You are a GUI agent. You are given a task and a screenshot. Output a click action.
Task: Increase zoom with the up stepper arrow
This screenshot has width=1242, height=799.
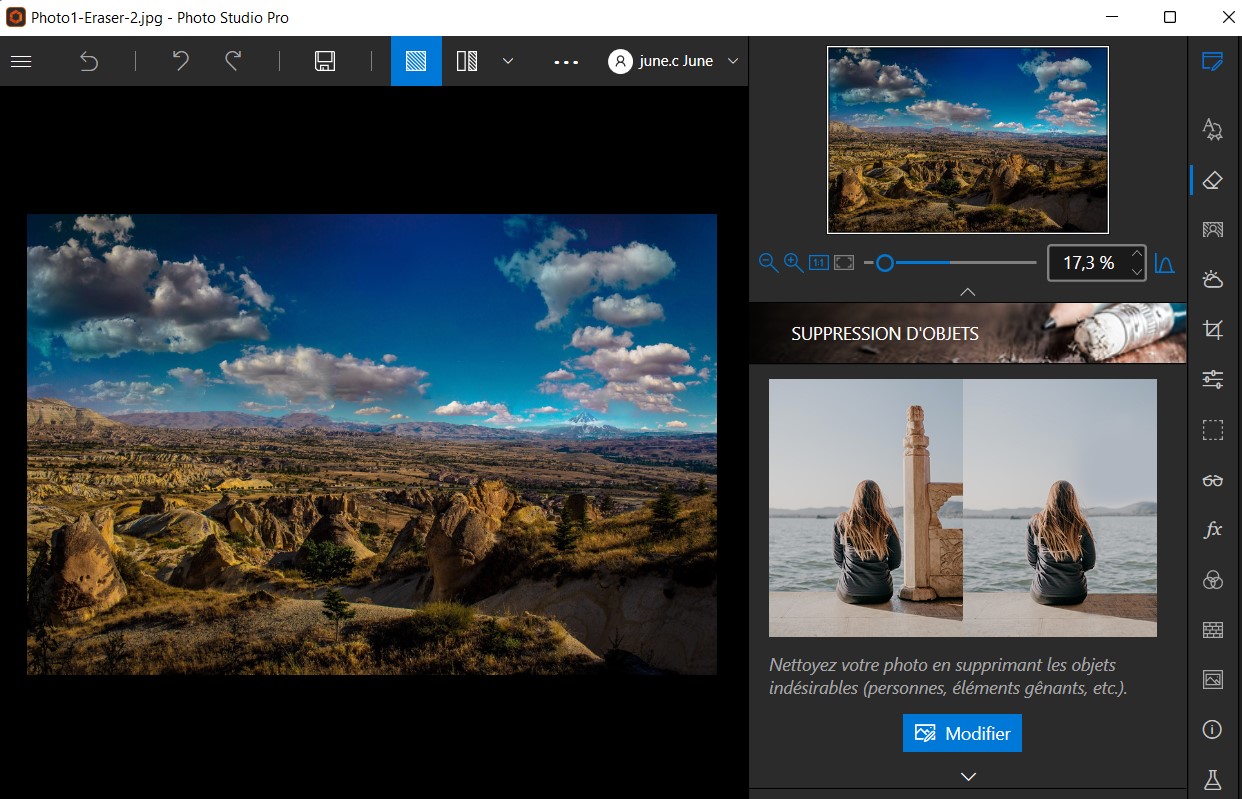1137,254
